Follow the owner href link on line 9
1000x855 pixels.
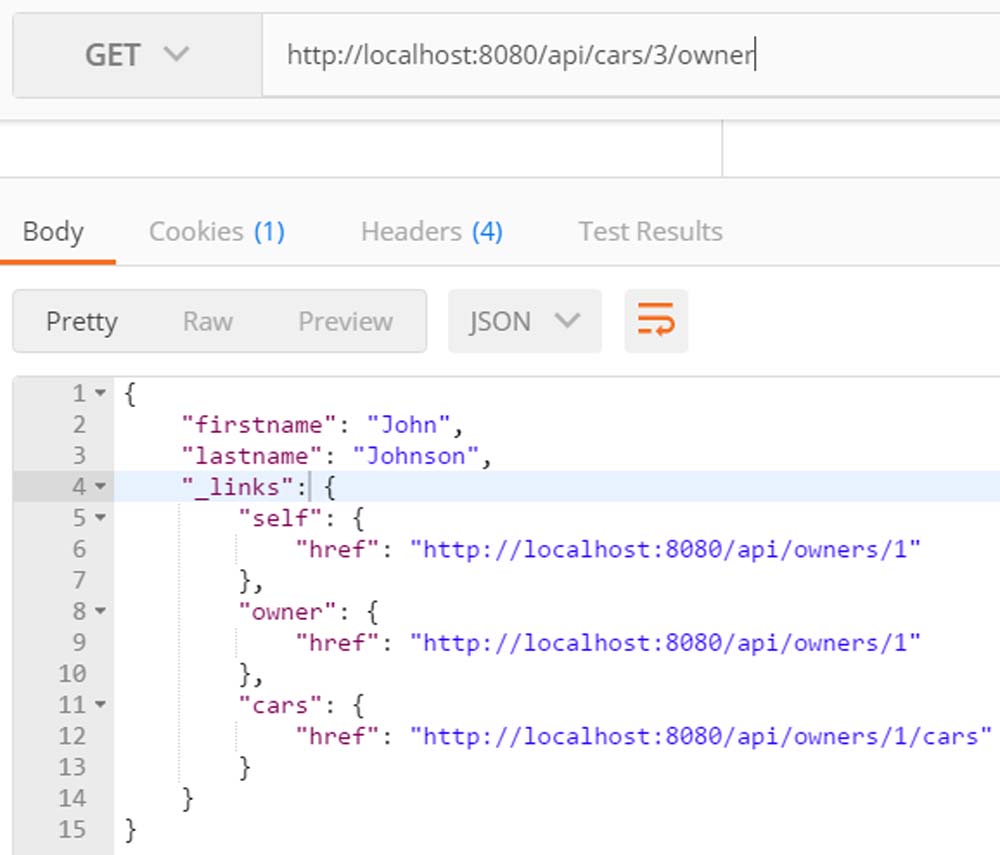(665, 642)
